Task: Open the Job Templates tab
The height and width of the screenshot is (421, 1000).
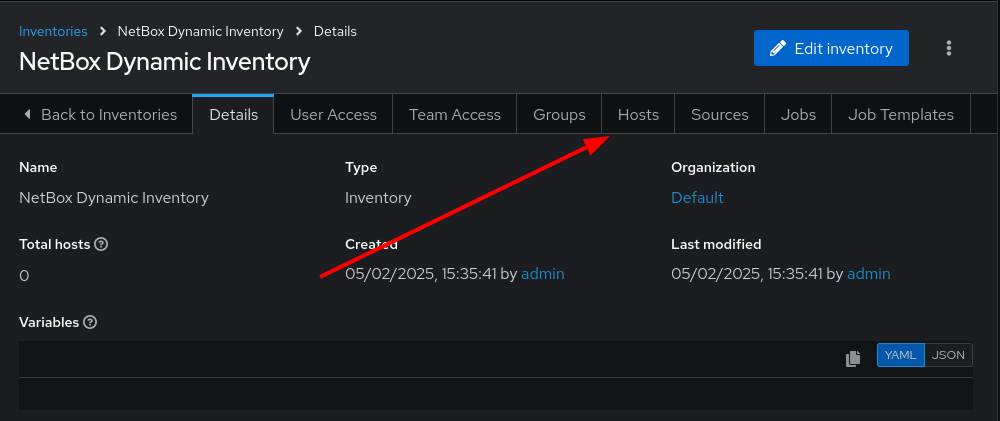Action: (901, 115)
